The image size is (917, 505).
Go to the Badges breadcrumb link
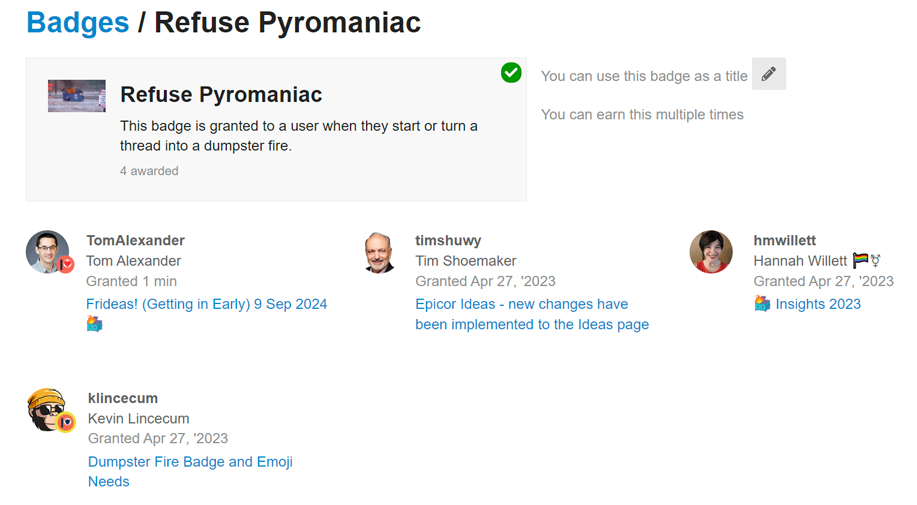pos(78,22)
